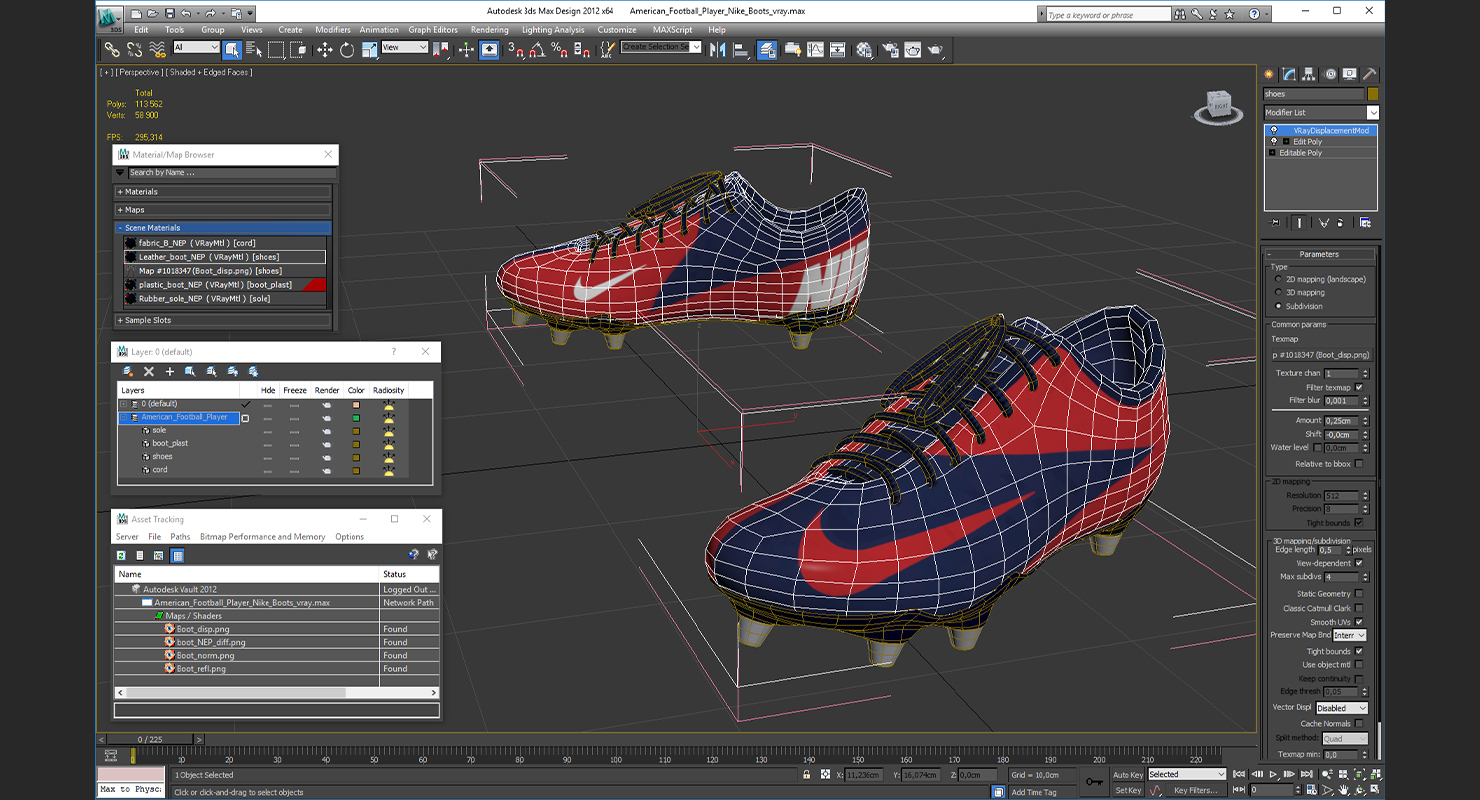The width and height of the screenshot is (1480, 800).
Task: Choose the Select and Rotate tool
Action: pyautogui.click(x=347, y=49)
